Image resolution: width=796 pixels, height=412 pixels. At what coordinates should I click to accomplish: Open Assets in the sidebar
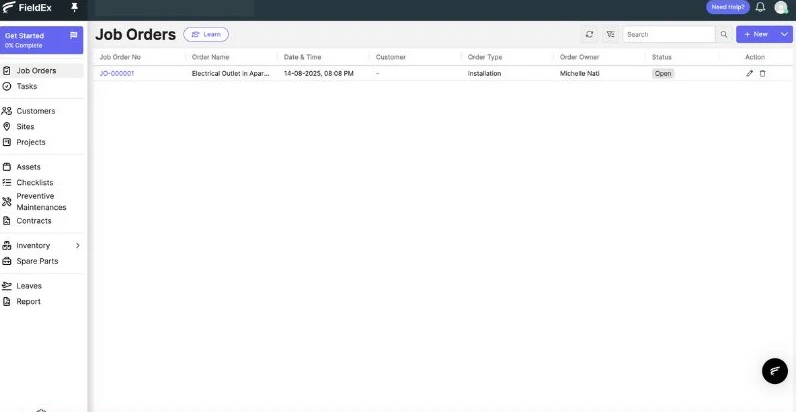click(42, 167)
